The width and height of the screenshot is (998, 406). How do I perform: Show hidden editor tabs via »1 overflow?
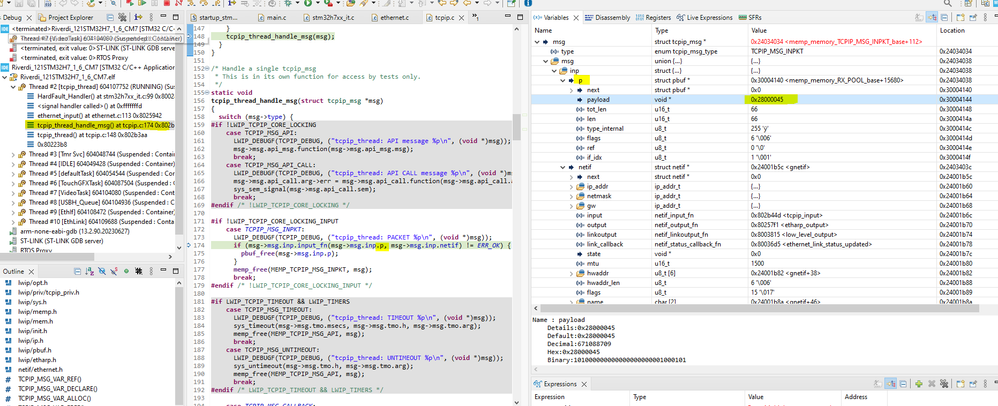pos(475,17)
